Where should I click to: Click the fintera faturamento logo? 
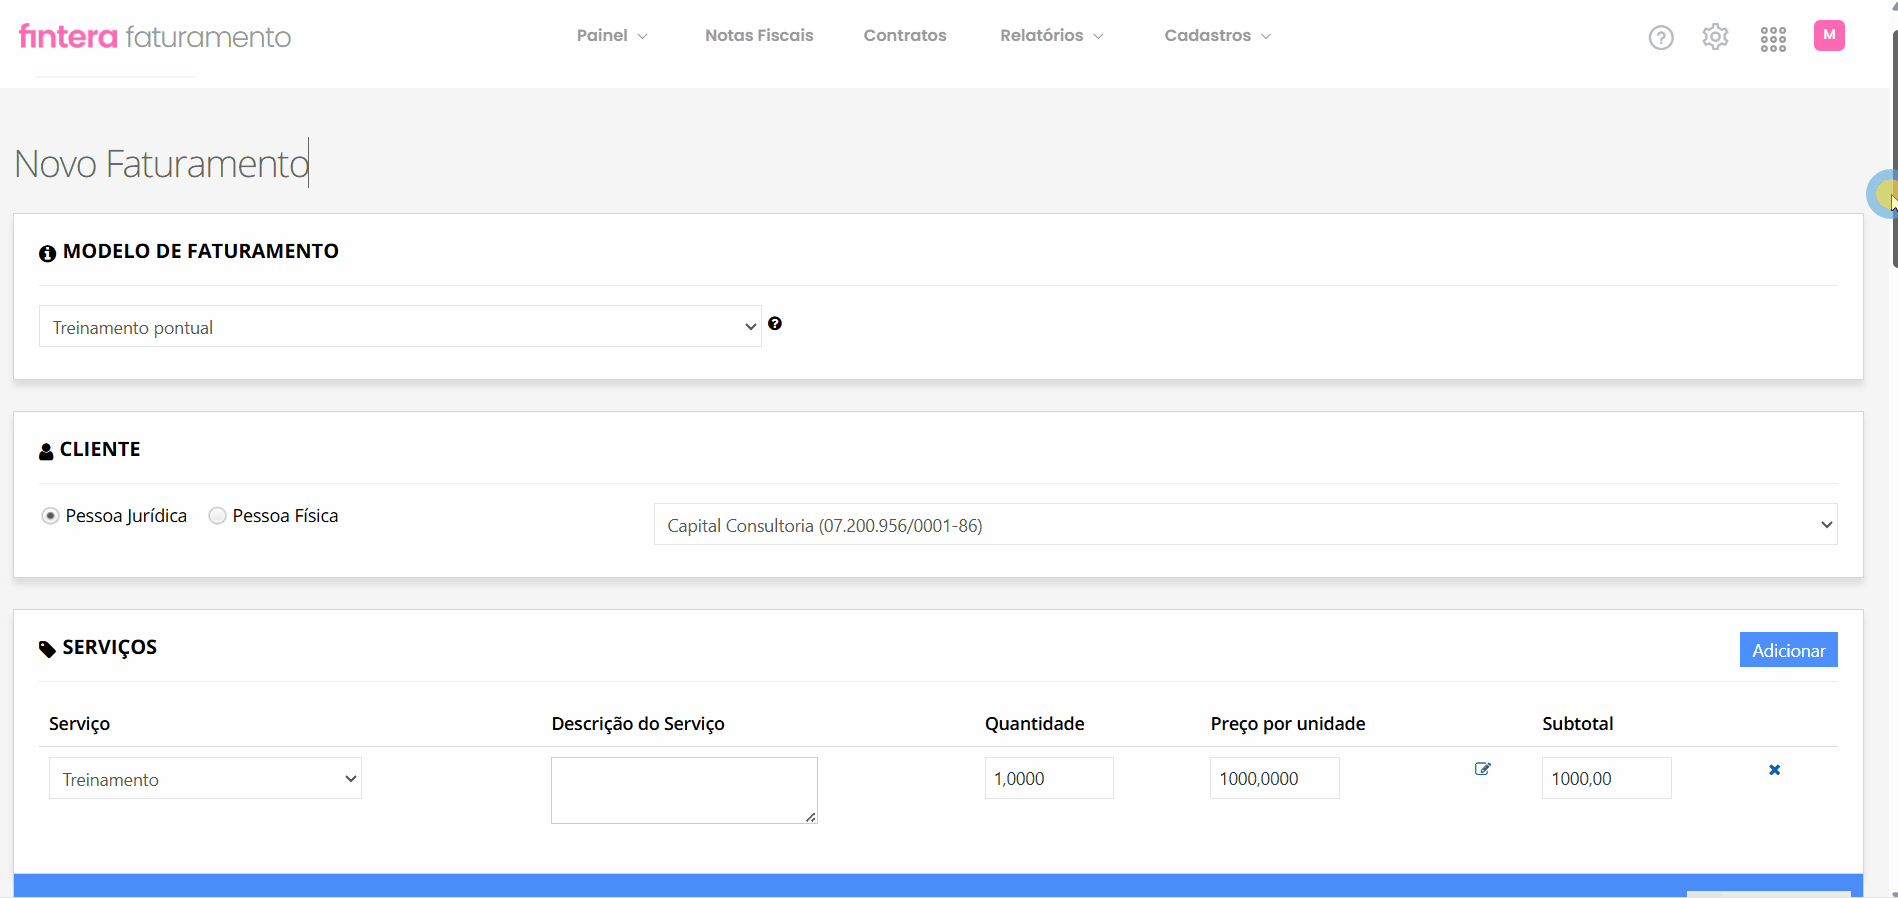(x=155, y=37)
